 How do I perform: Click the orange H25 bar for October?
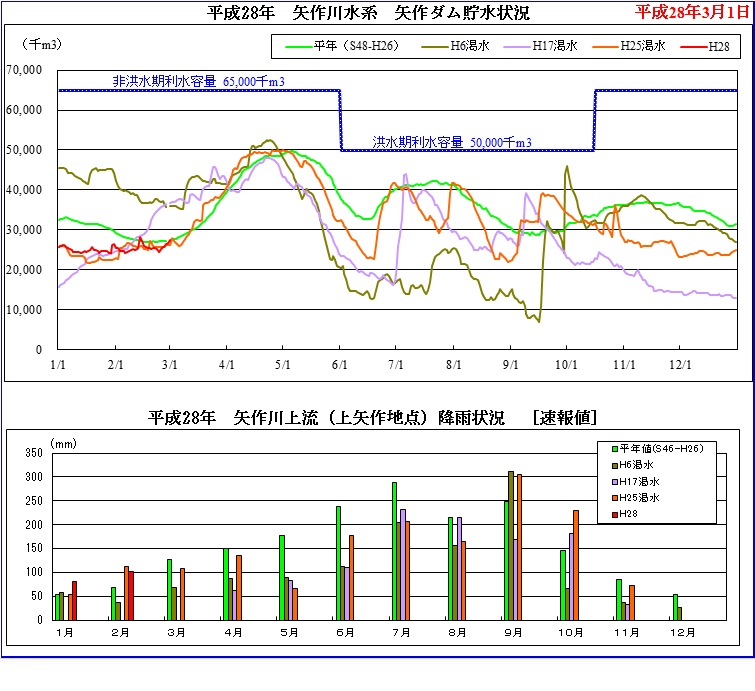point(576,565)
